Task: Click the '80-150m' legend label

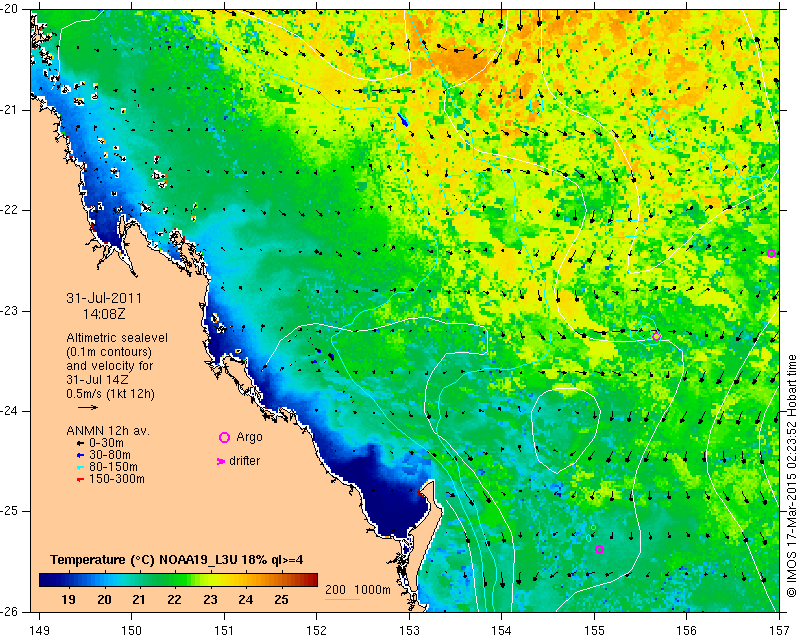Action: 113,467
